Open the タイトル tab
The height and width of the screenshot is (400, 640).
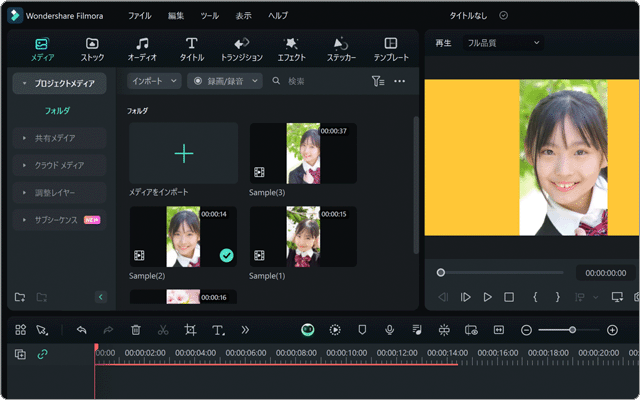tap(192, 49)
